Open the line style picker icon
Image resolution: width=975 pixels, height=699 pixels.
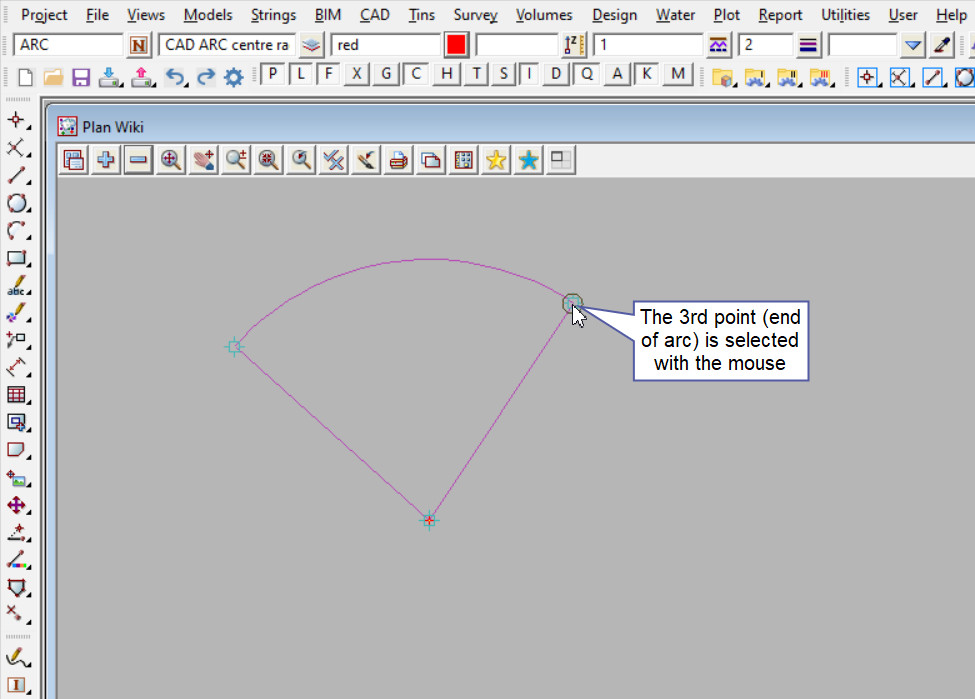click(x=808, y=45)
